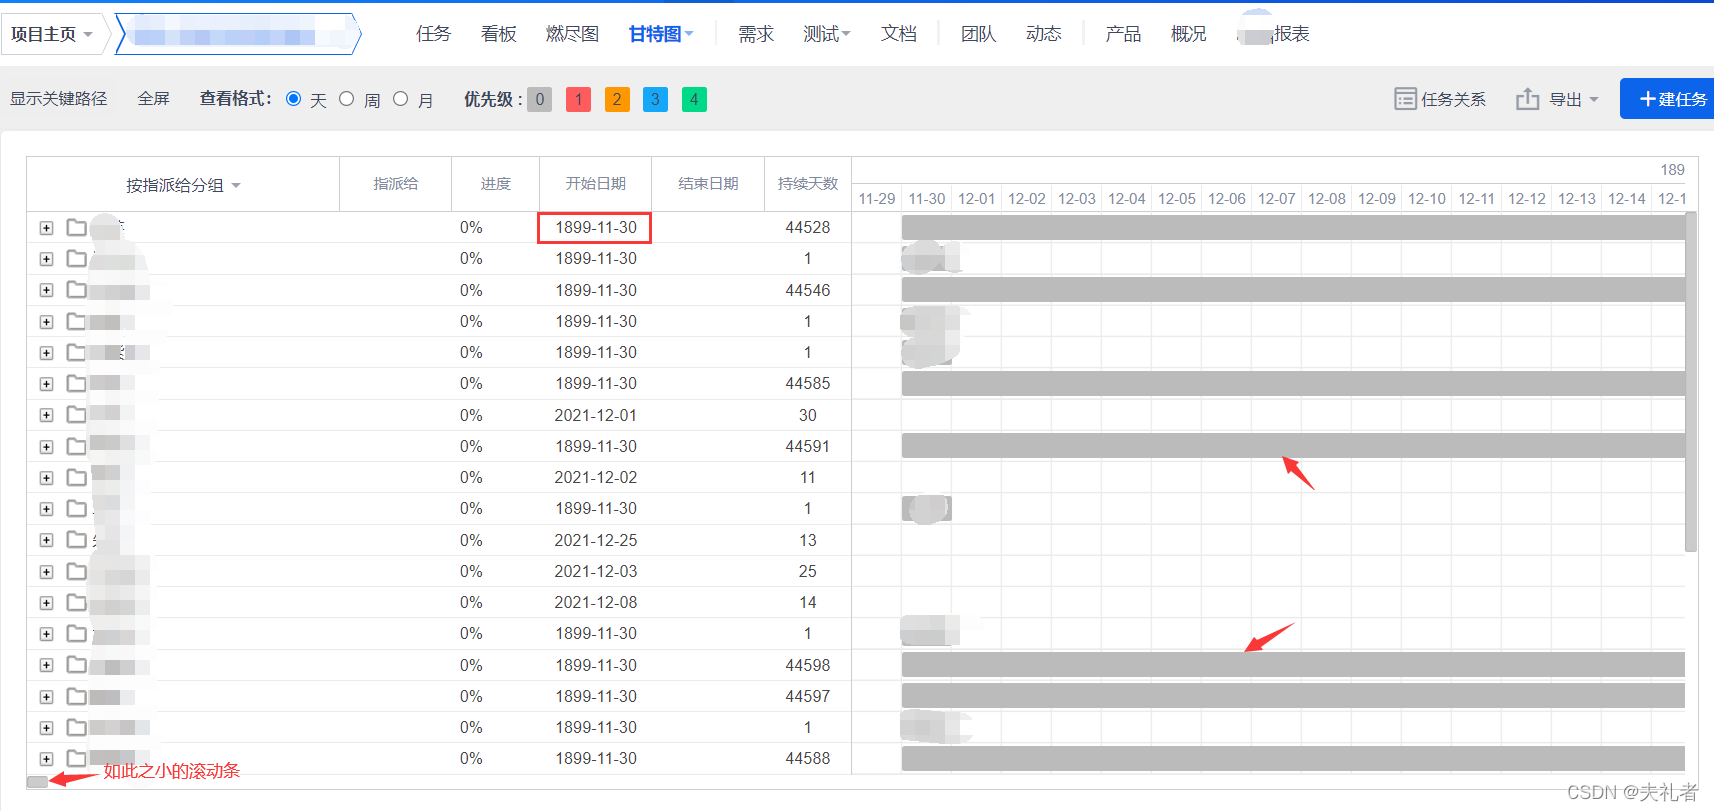Click folder icon in the 2021-12-08 row
This screenshot has height=811, width=1714.
click(x=77, y=602)
